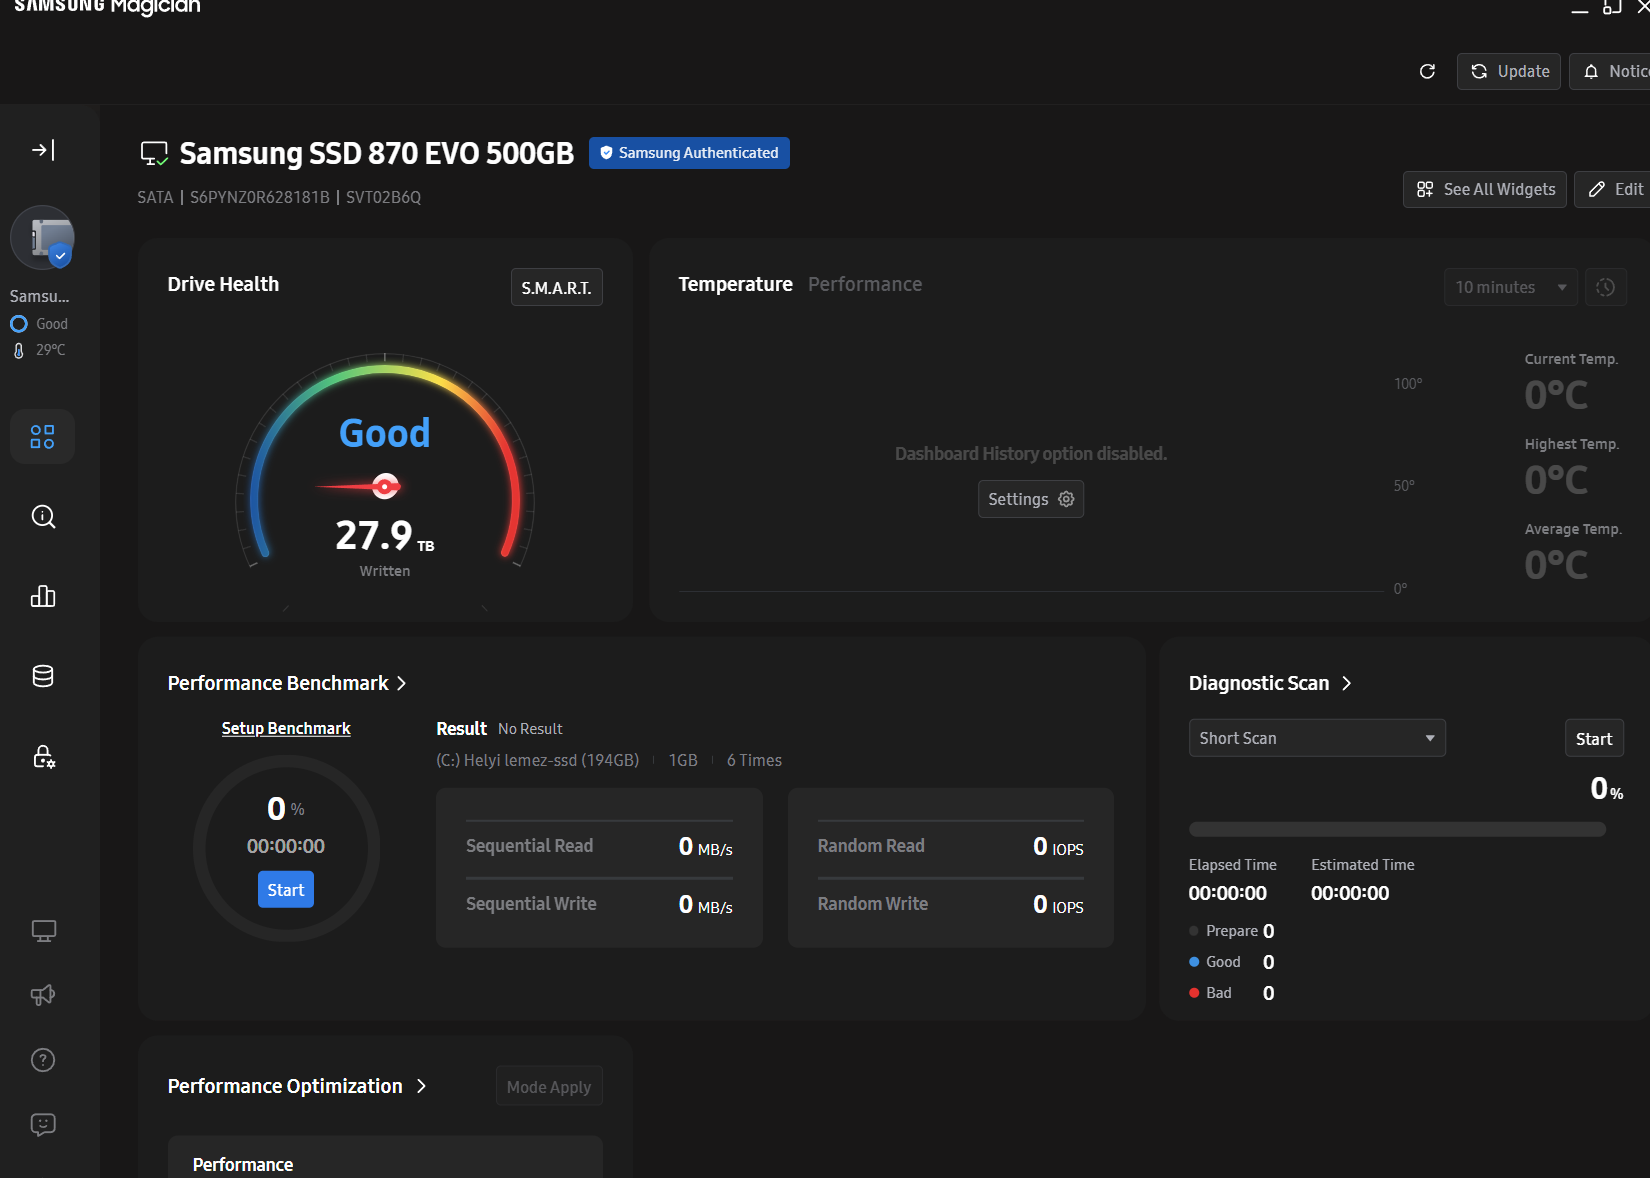The height and width of the screenshot is (1178, 1650).
Task: Open the question mark help icon
Action: [x=43, y=1060]
